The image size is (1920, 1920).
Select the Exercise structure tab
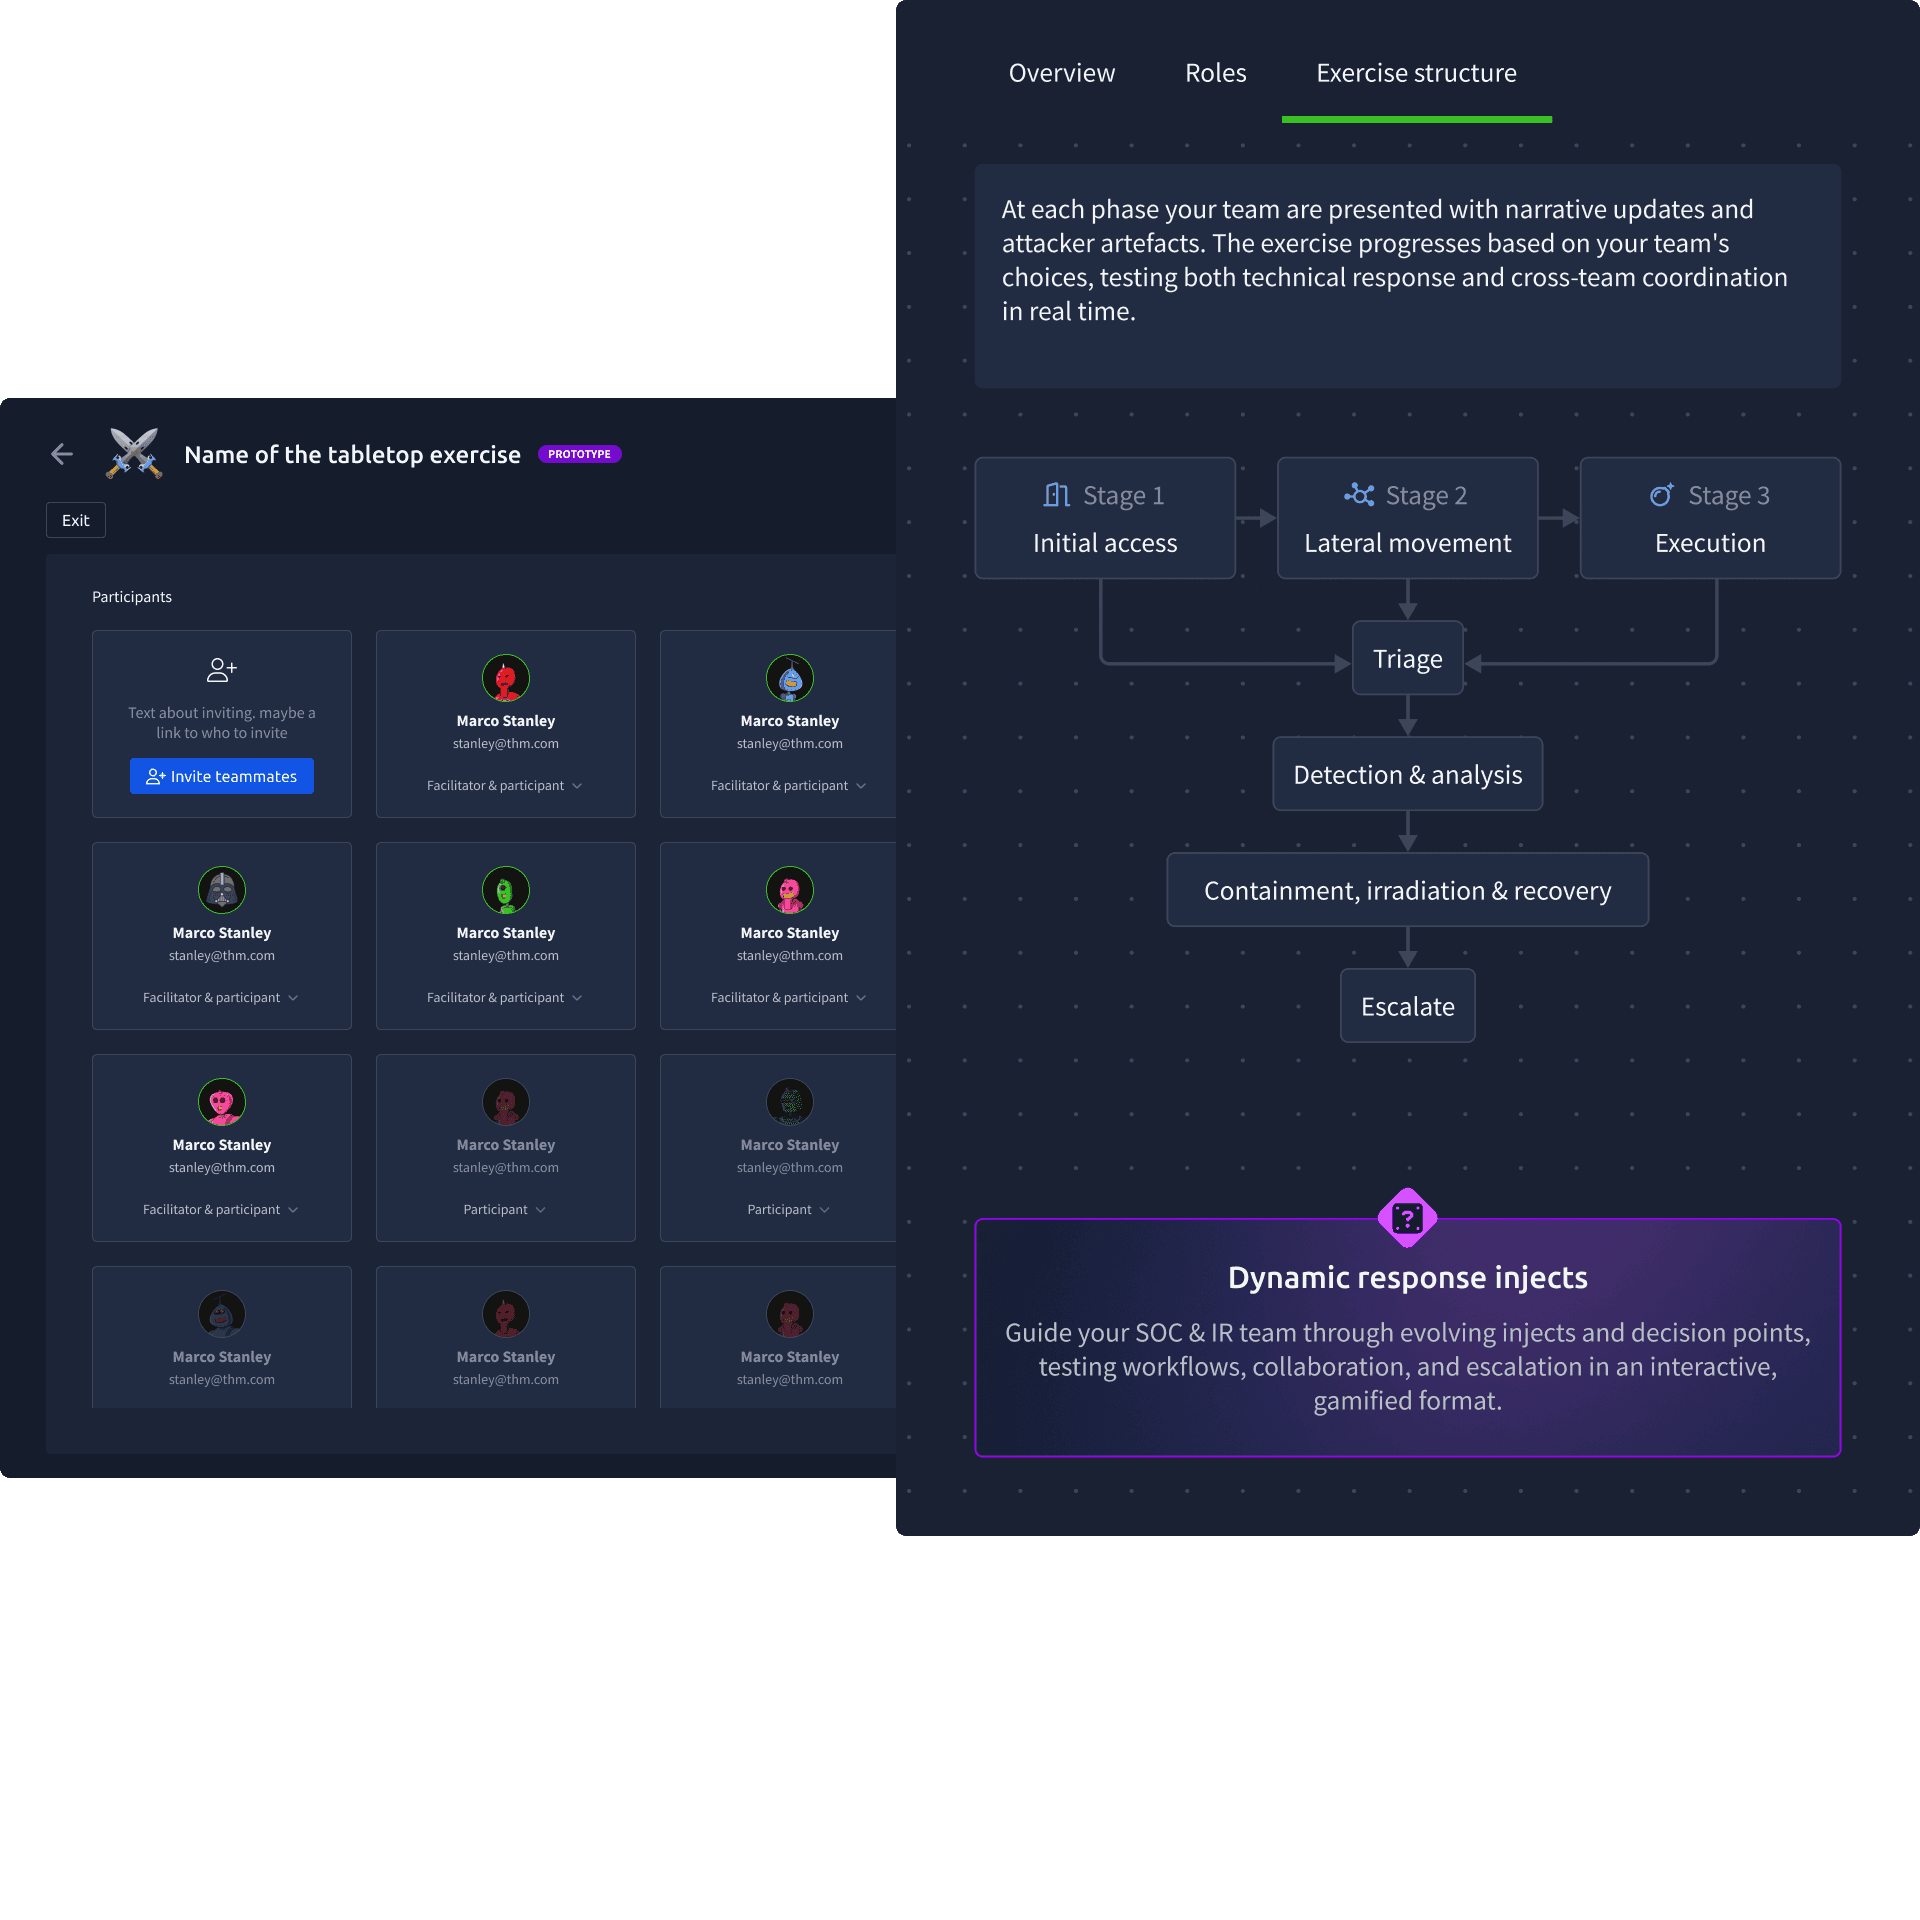pyautogui.click(x=1416, y=73)
